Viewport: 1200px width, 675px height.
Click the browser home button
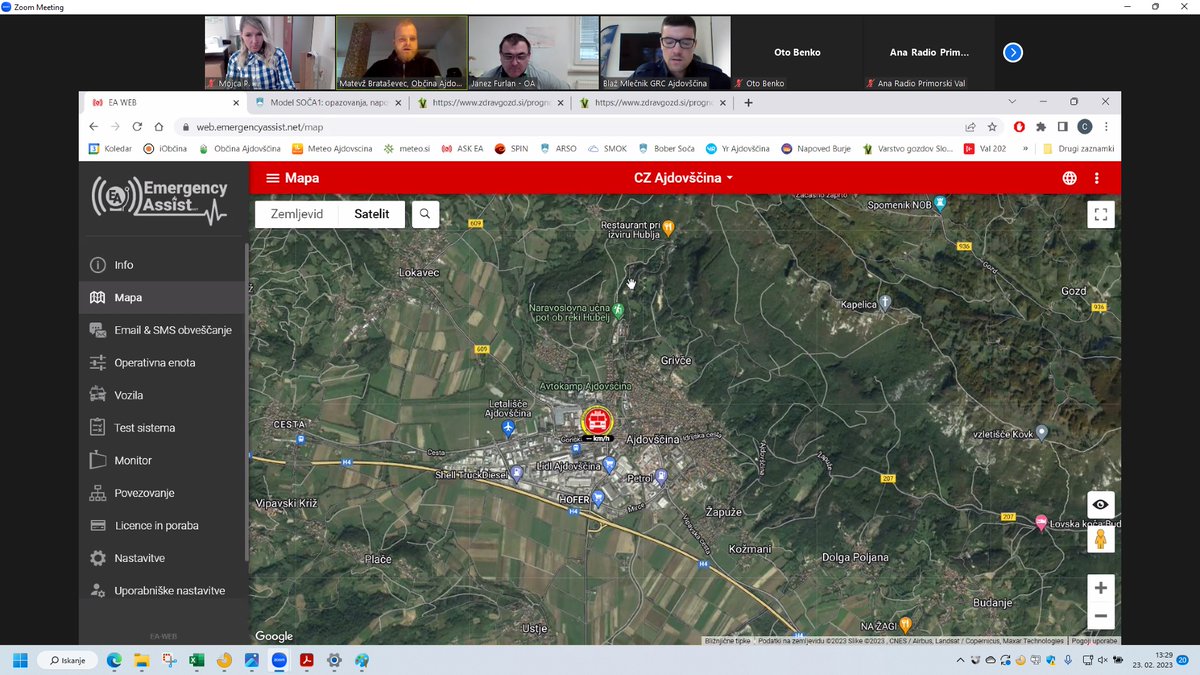tap(159, 127)
